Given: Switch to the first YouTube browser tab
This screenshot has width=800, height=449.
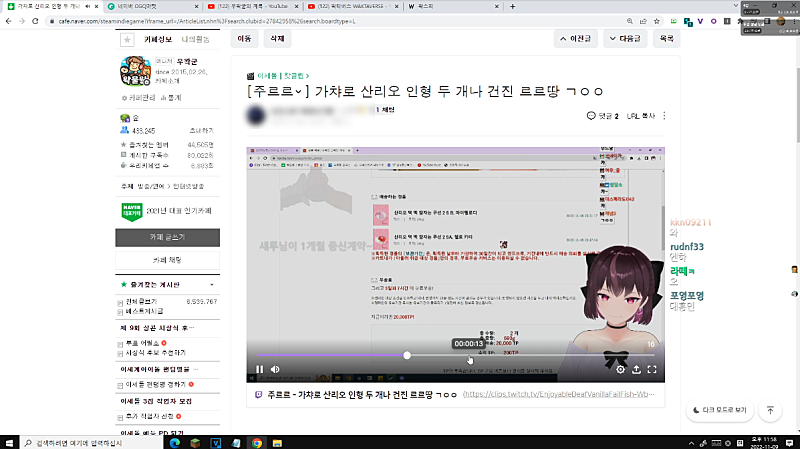Looking at the screenshot, I should pyautogui.click(x=253, y=6).
